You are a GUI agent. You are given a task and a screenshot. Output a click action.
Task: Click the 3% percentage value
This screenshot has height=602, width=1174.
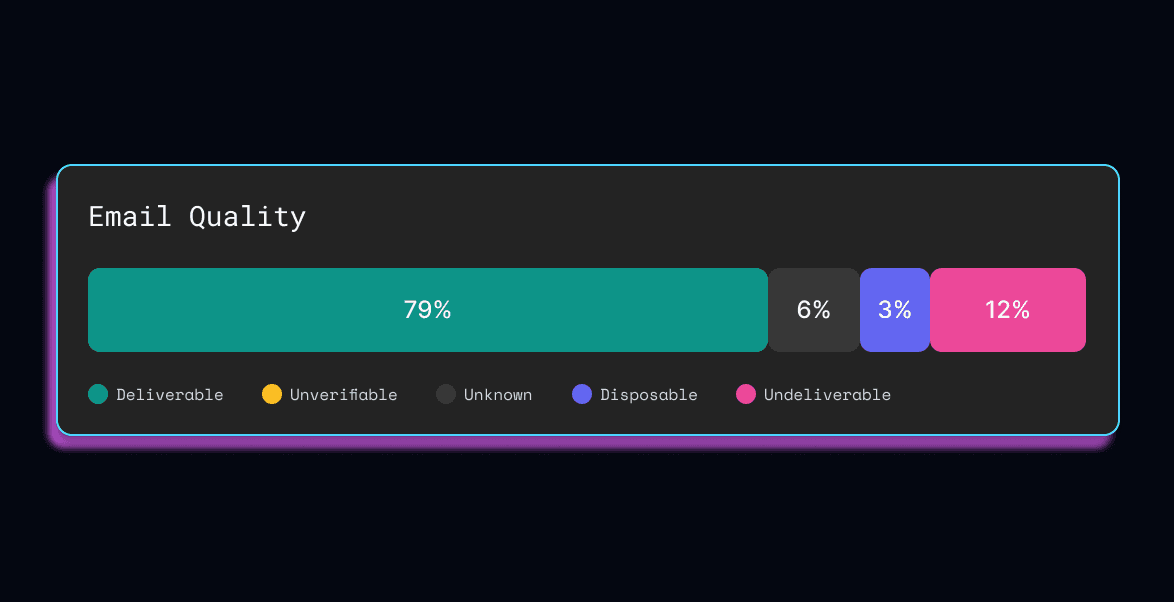(895, 310)
